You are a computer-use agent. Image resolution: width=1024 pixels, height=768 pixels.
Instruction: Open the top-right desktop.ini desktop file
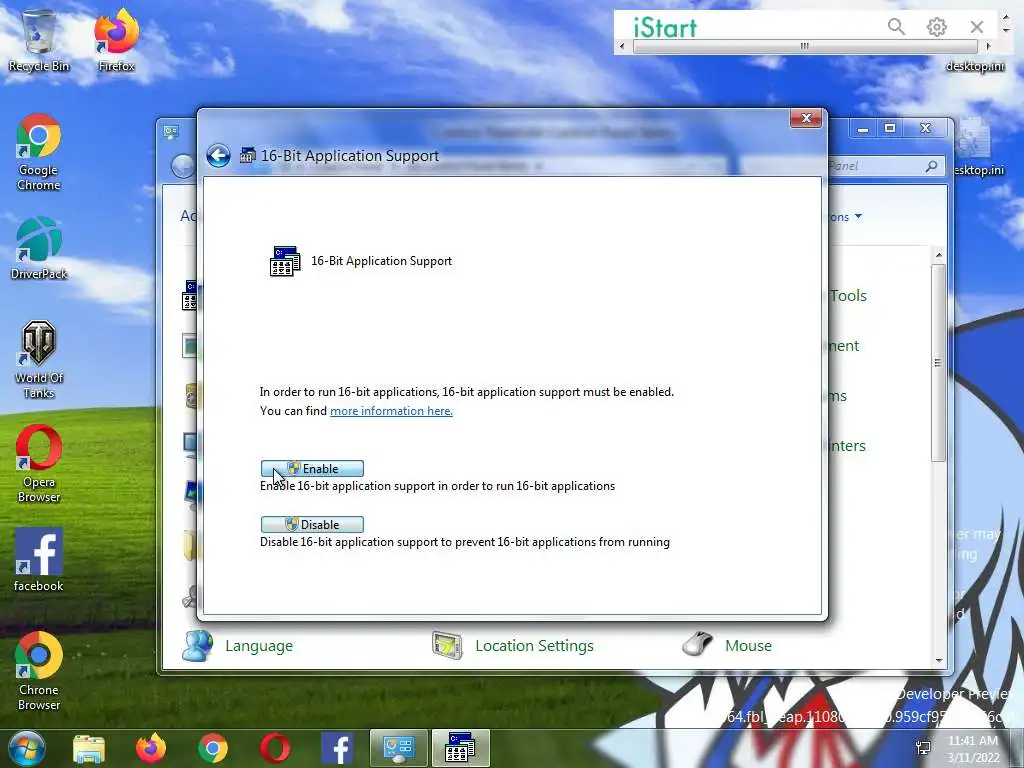(975, 66)
